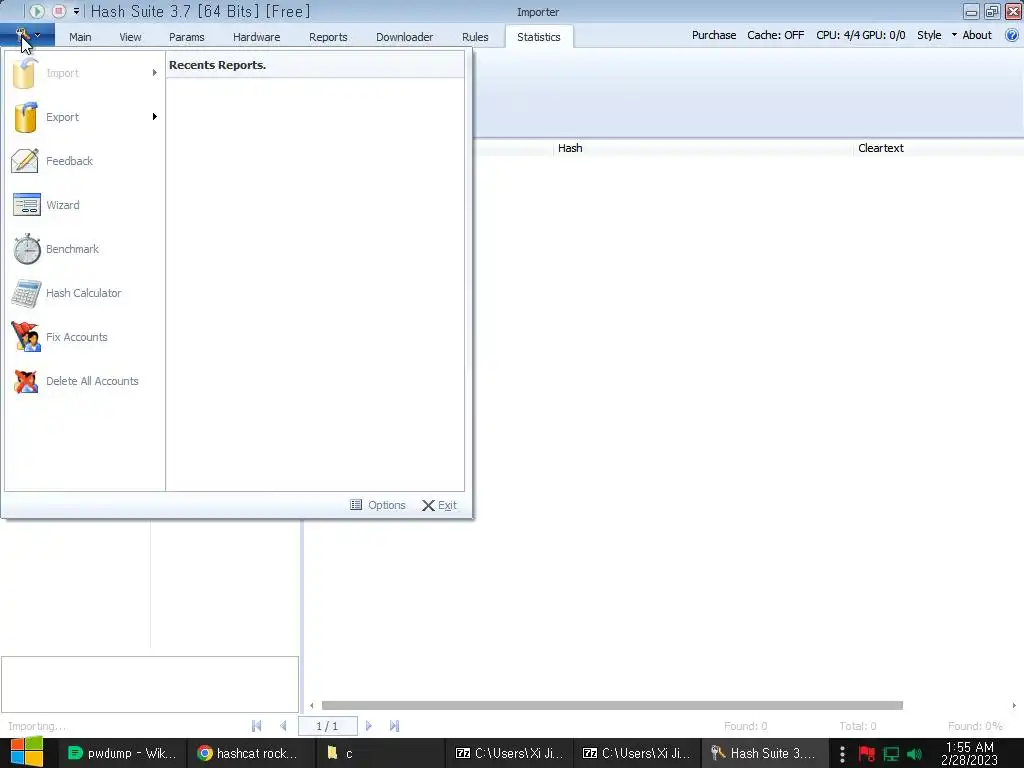1024x768 pixels.
Task: Open the Style dropdown
Action: coord(936,35)
